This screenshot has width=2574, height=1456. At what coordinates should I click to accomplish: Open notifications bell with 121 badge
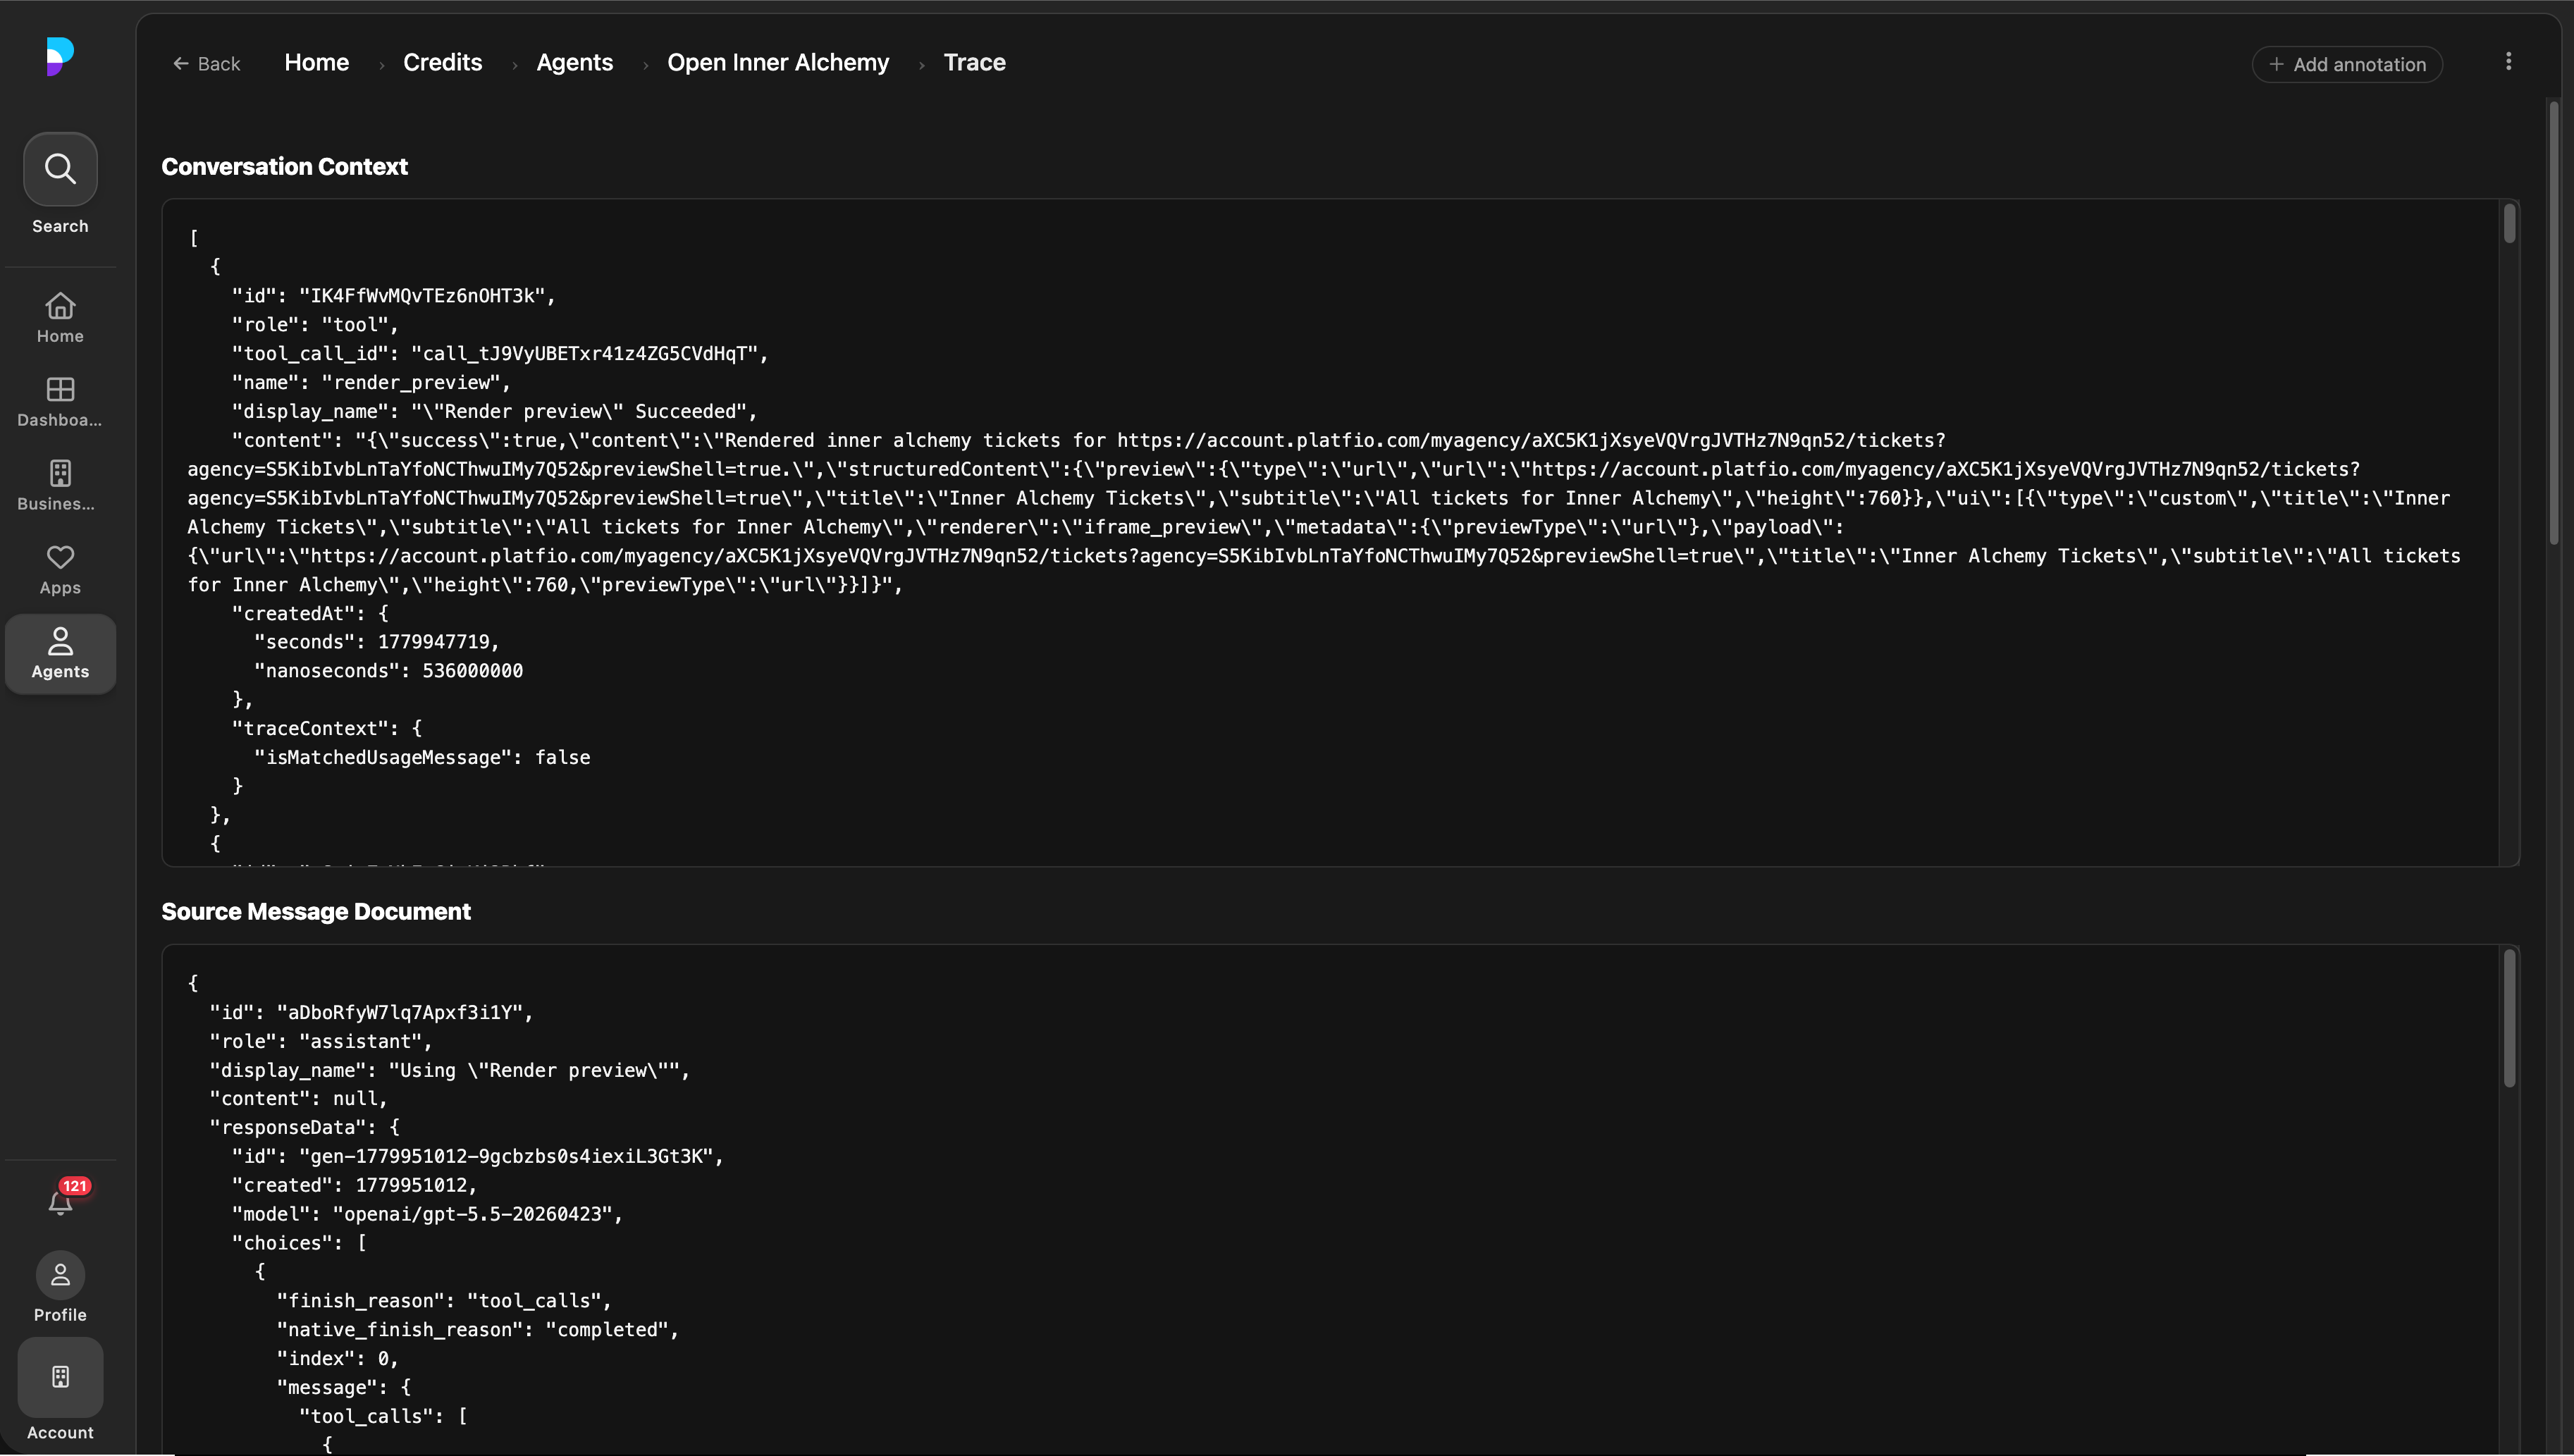tap(61, 1200)
